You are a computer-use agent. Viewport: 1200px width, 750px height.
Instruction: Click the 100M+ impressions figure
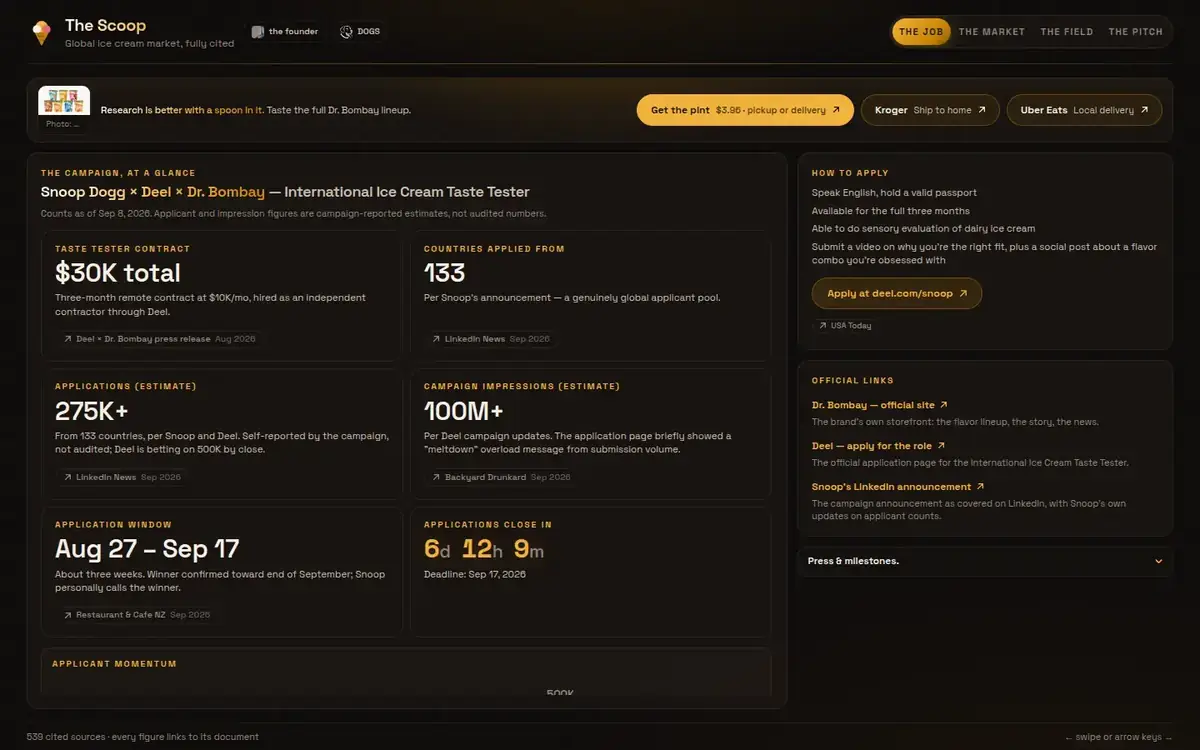[x=464, y=411]
